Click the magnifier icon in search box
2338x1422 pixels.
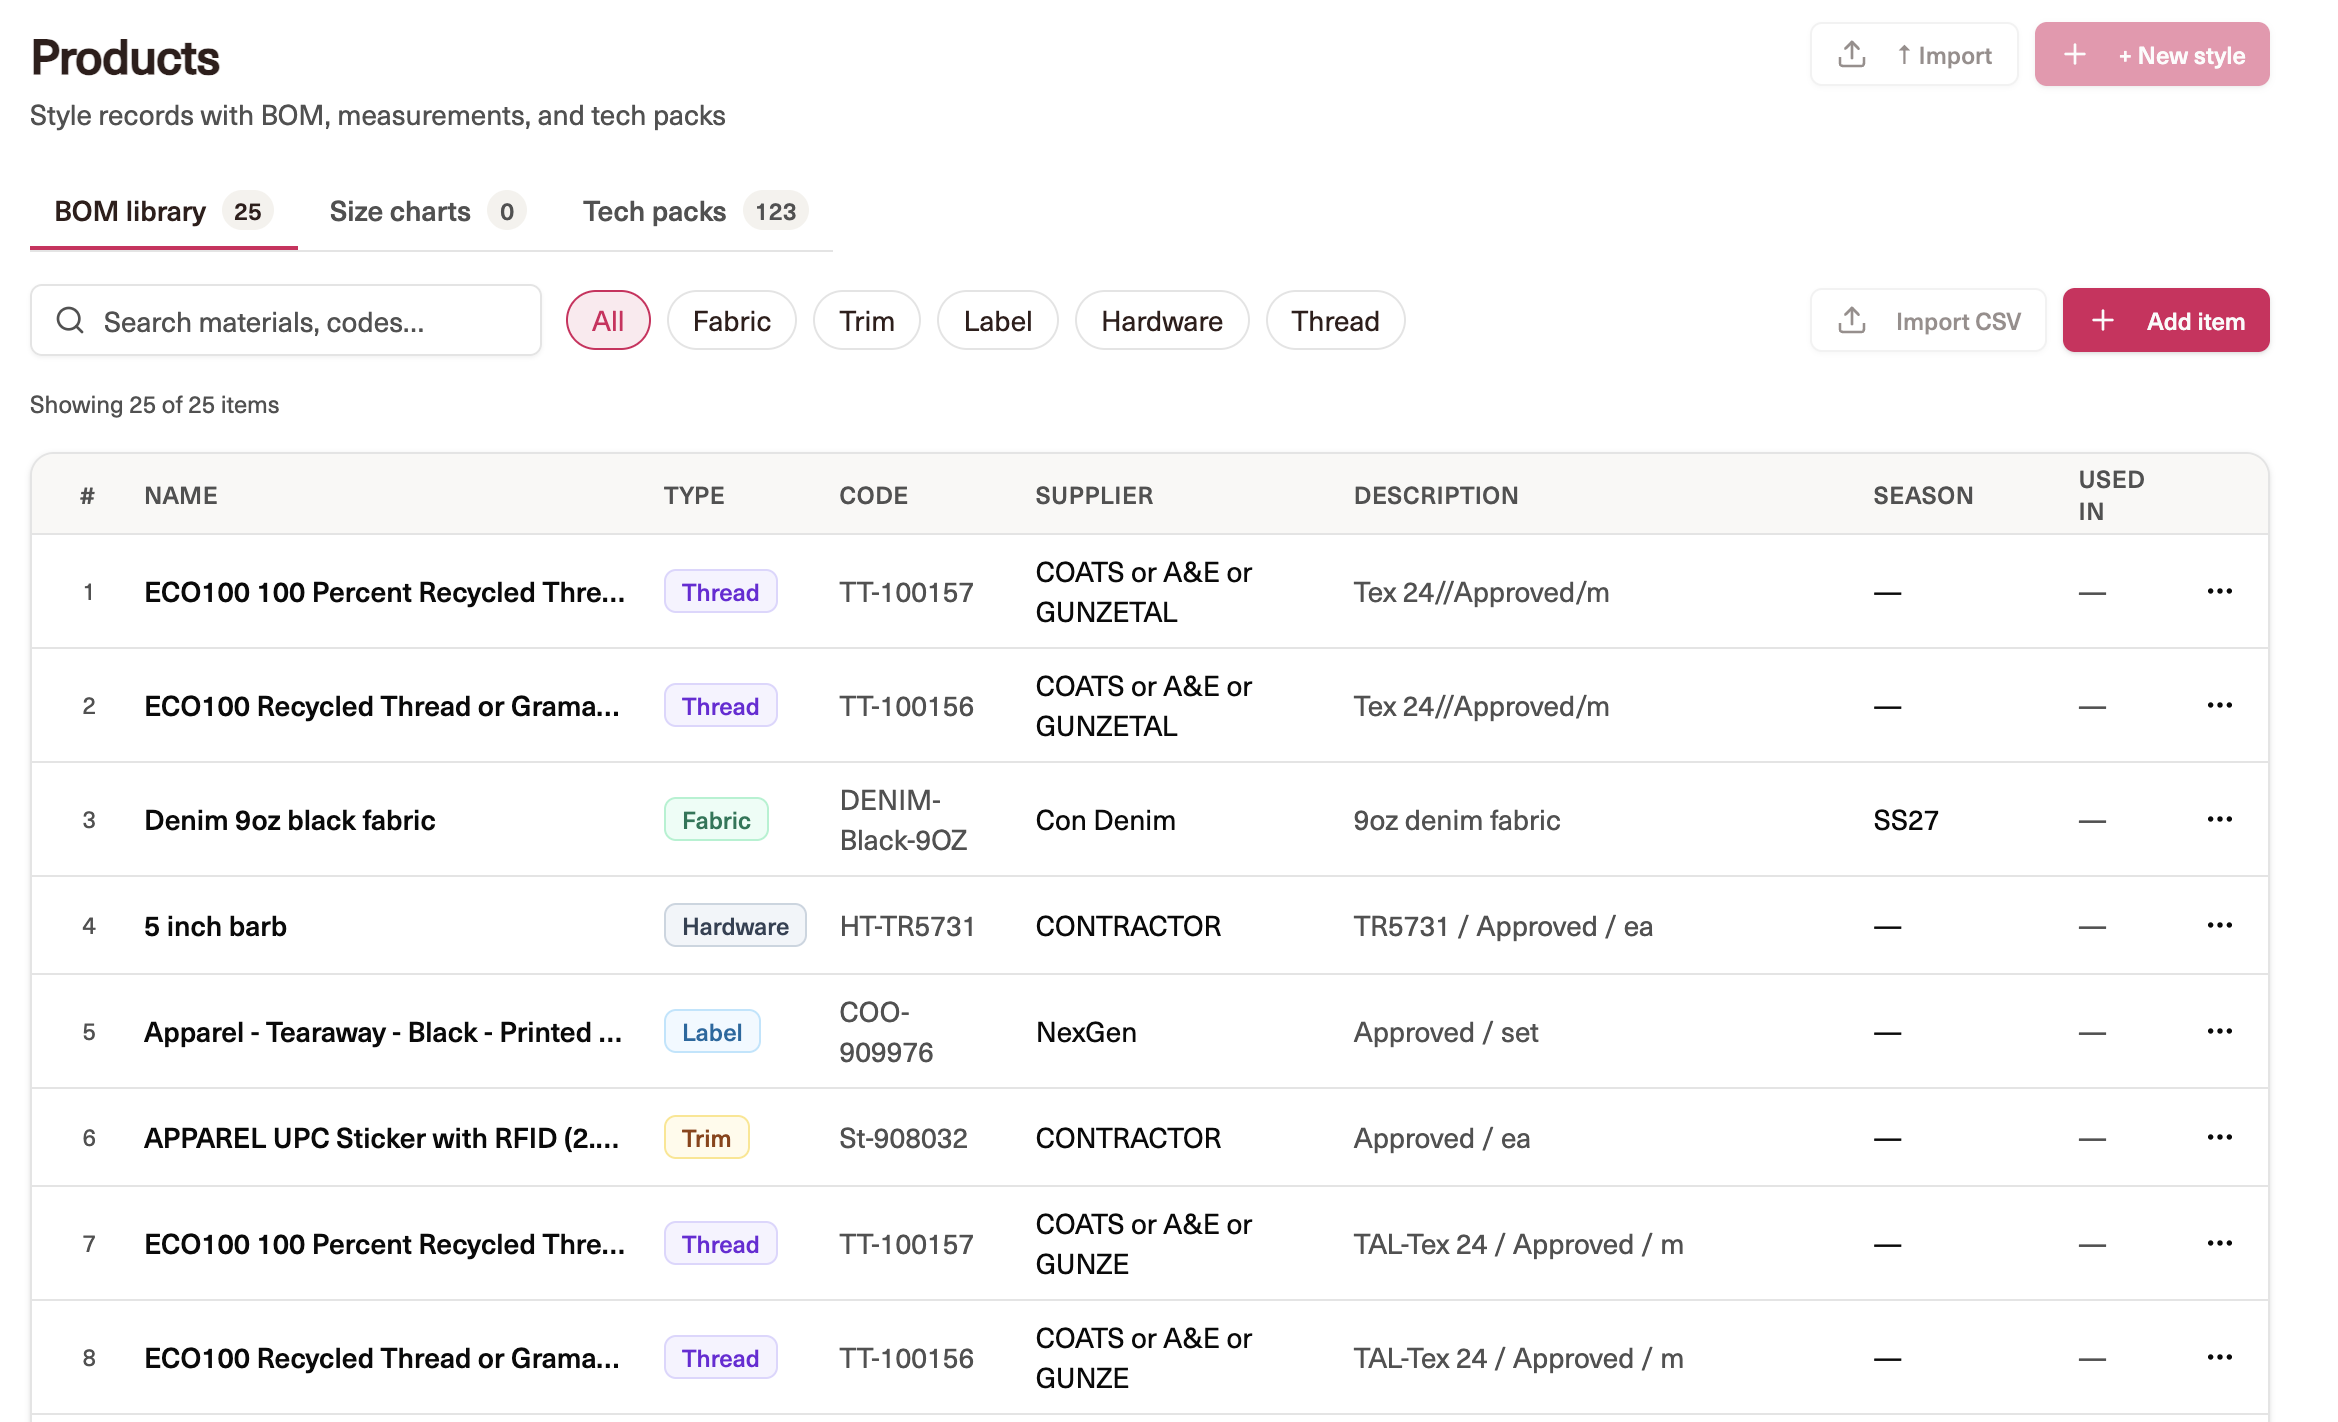click(x=70, y=321)
